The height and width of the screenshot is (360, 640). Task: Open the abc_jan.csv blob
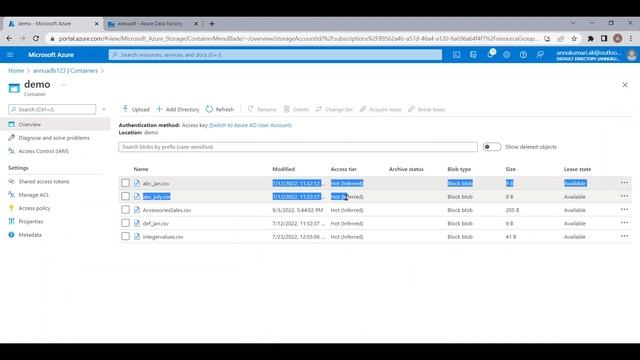point(156,183)
